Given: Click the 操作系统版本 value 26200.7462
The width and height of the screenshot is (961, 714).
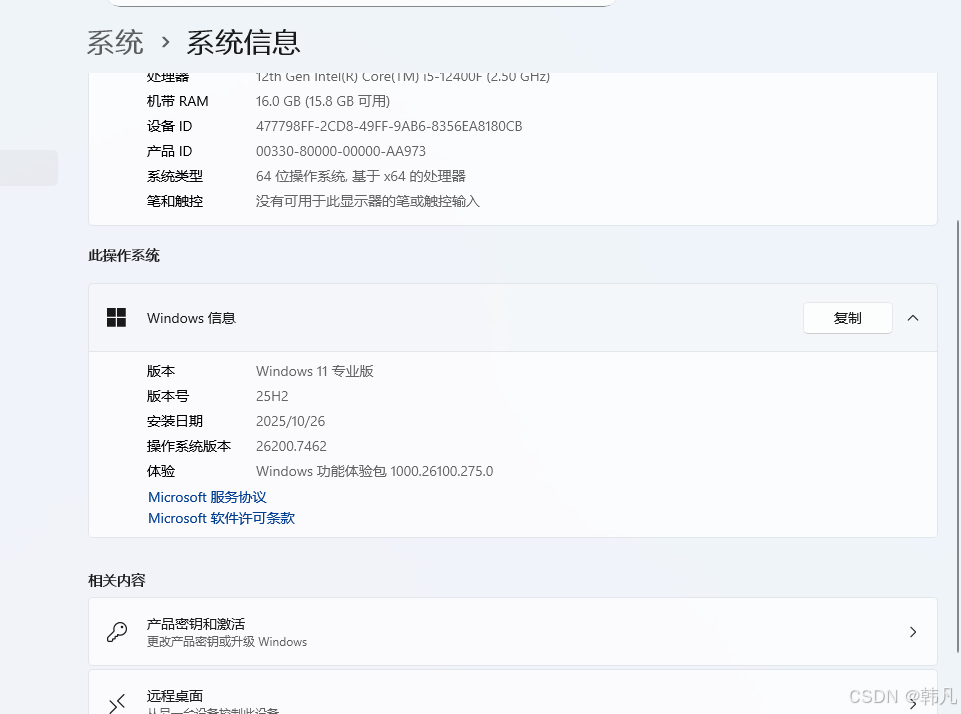Looking at the screenshot, I should pyautogui.click(x=291, y=446).
